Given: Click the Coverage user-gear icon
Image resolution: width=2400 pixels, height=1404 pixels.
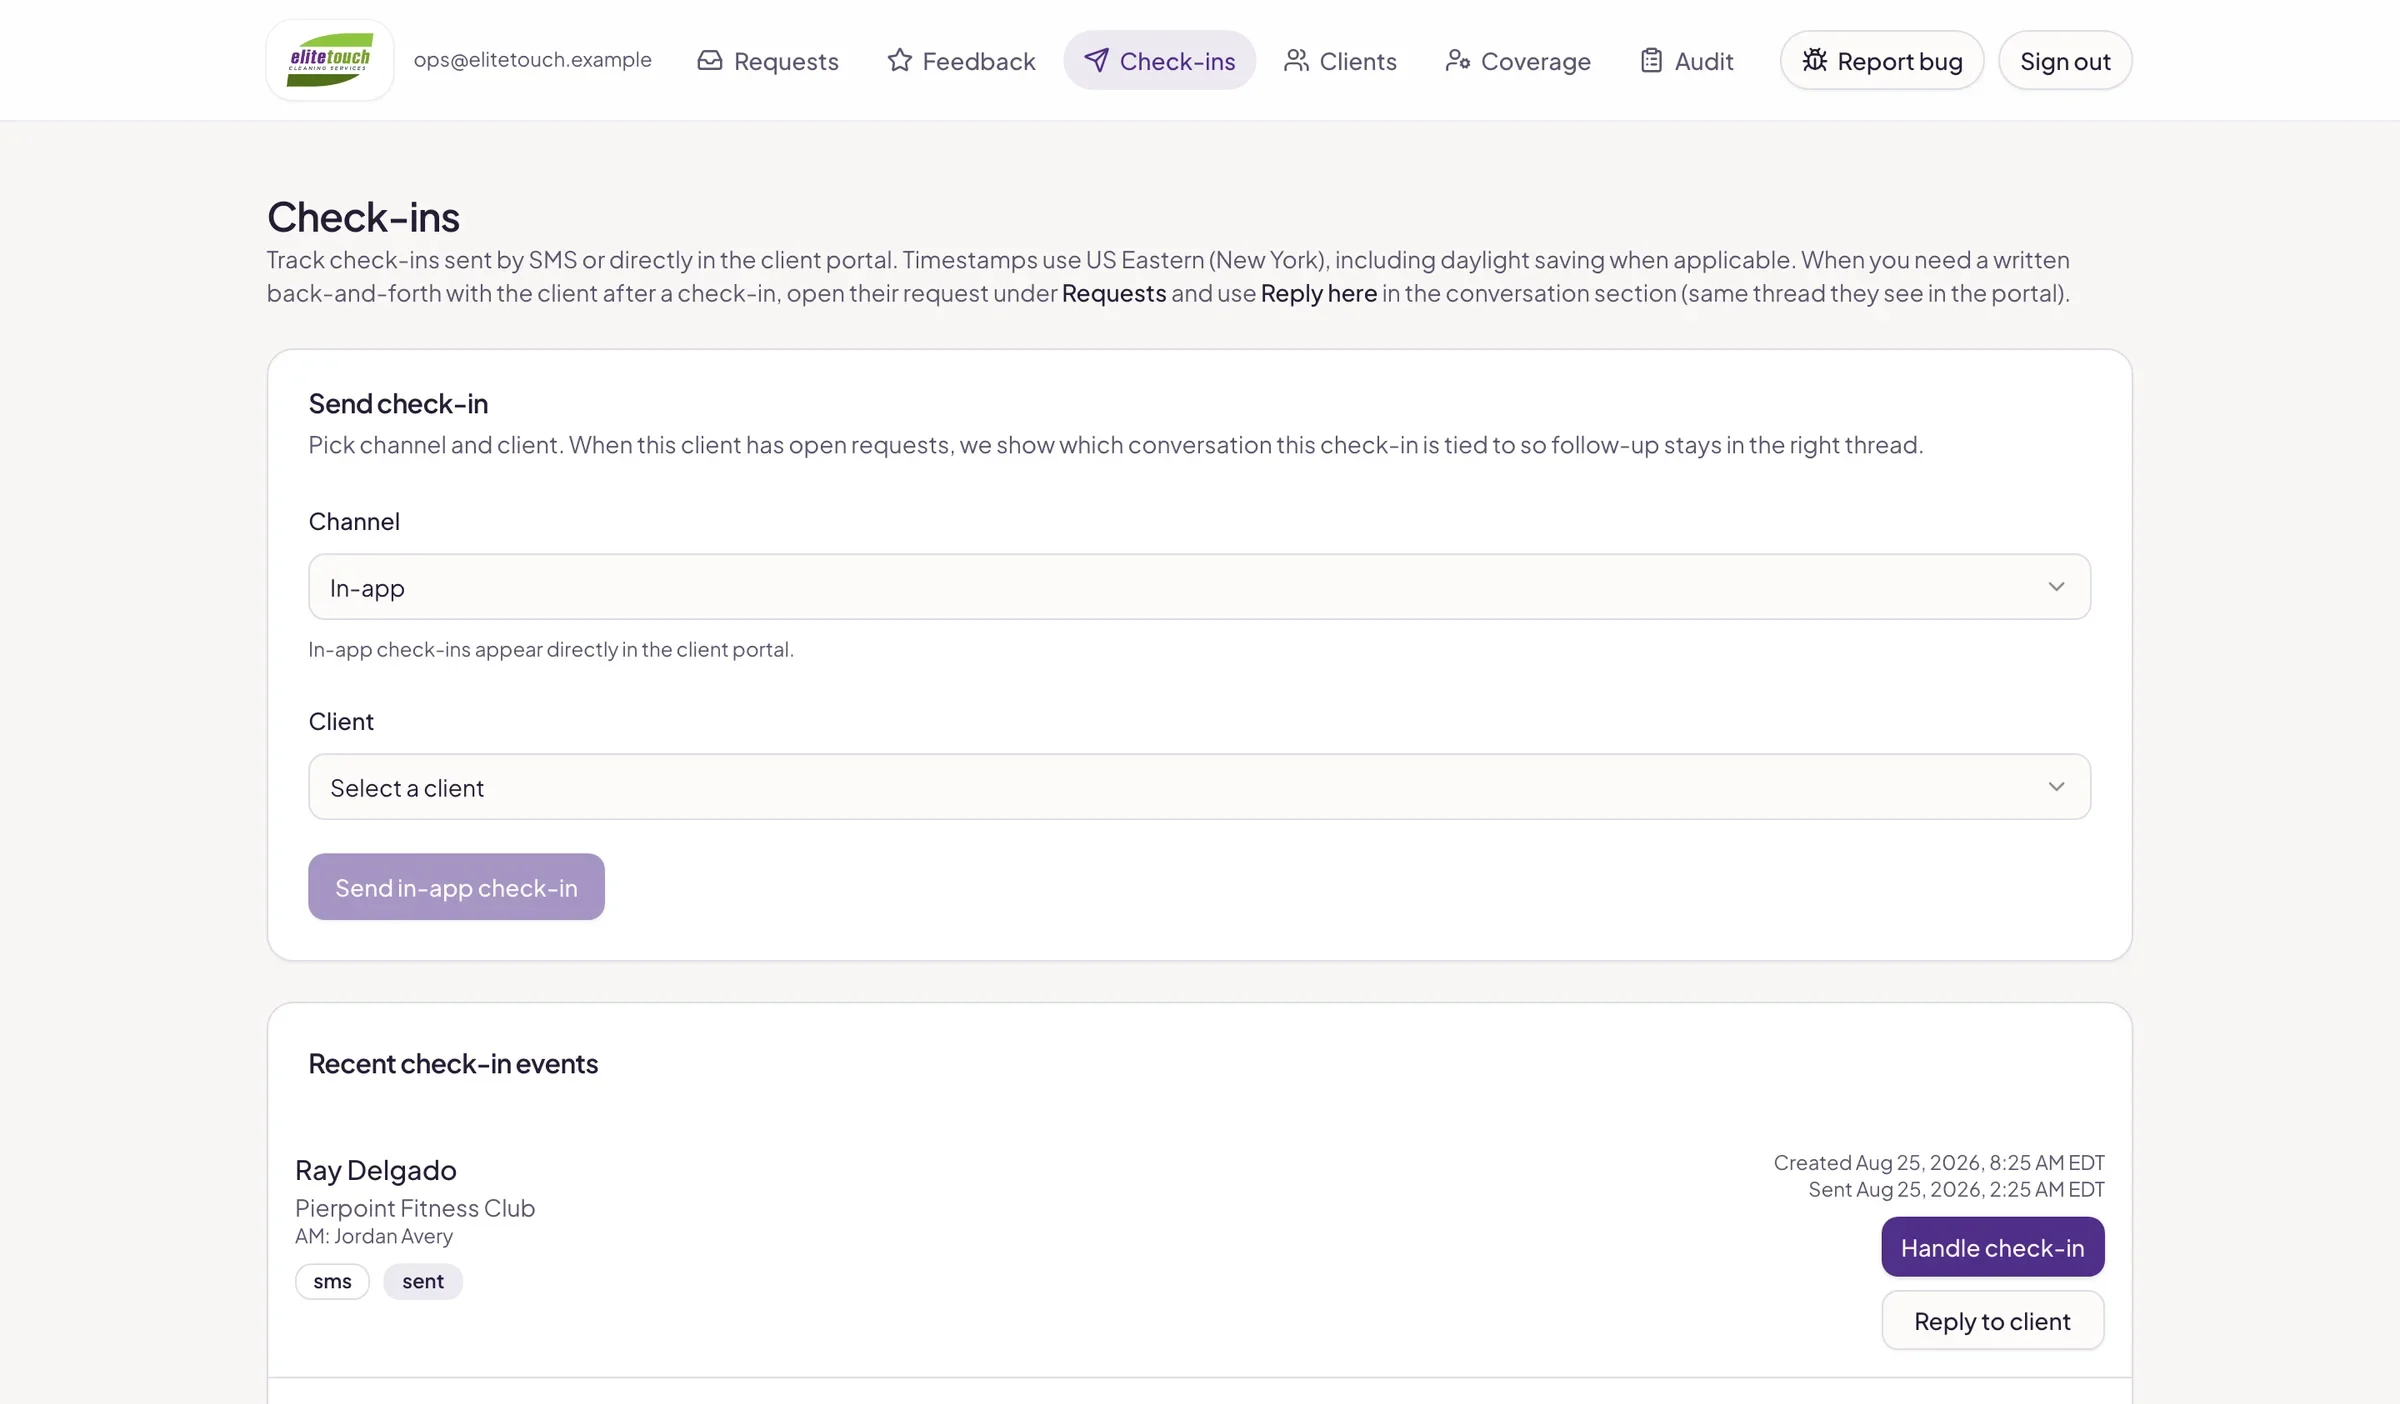Looking at the screenshot, I should pyautogui.click(x=1457, y=61).
